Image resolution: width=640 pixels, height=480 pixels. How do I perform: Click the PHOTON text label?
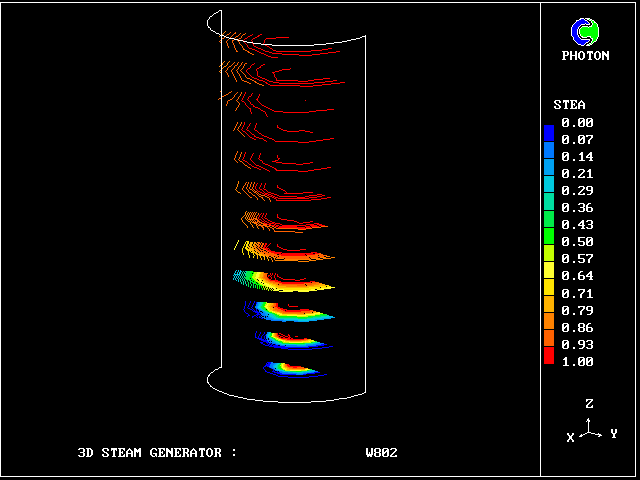click(x=585, y=56)
